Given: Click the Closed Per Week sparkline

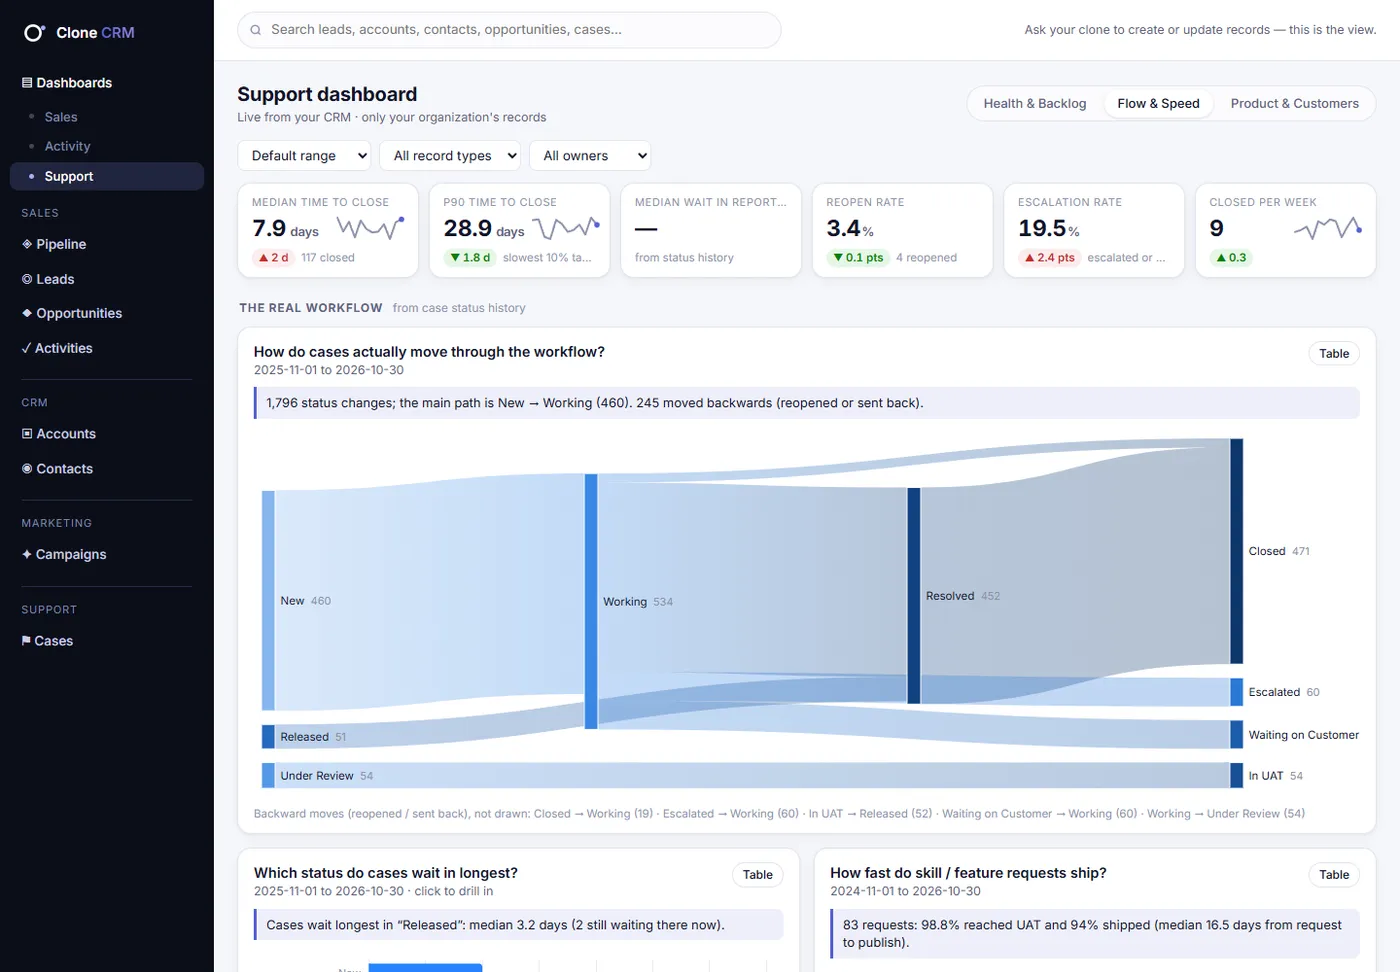Looking at the screenshot, I should (1328, 228).
